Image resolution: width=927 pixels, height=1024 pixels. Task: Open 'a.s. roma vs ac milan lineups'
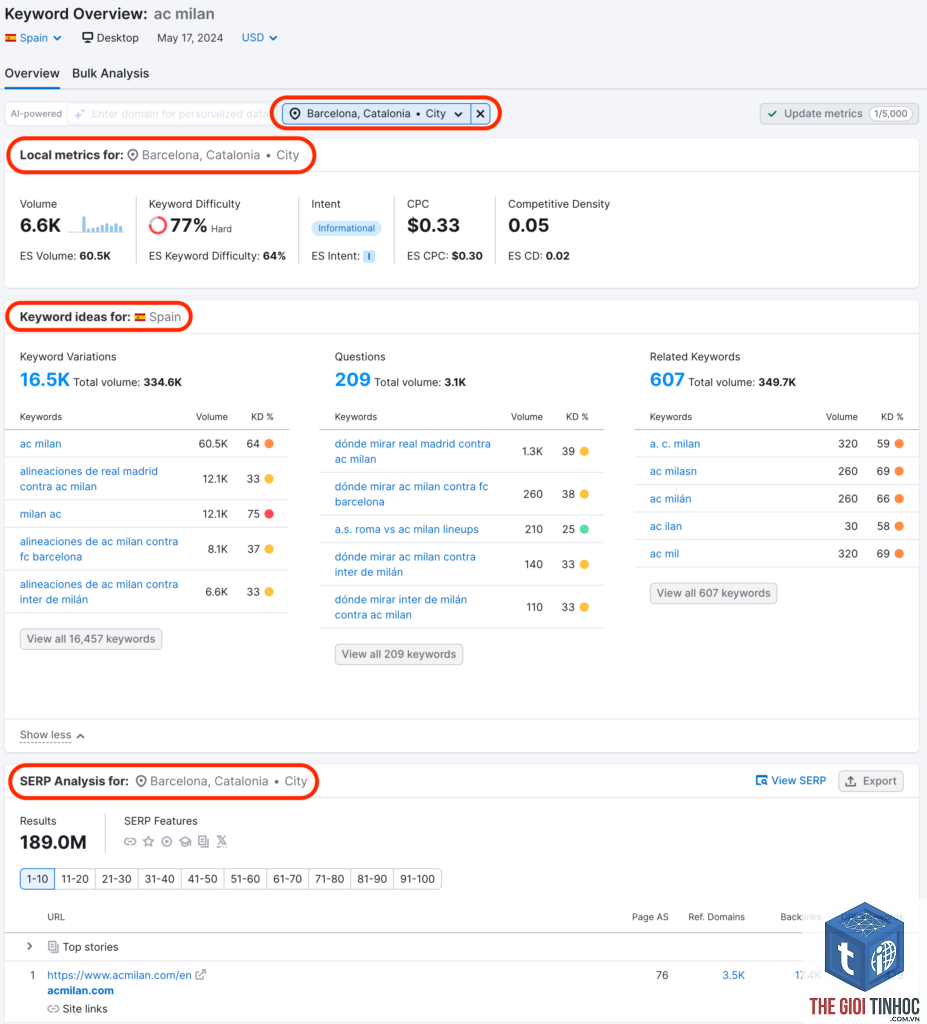406,530
